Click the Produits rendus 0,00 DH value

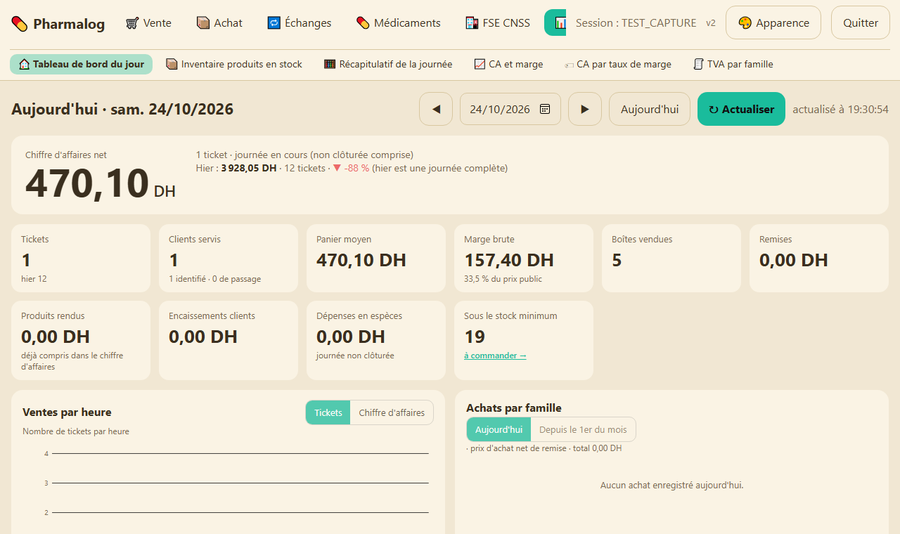tap(55, 336)
